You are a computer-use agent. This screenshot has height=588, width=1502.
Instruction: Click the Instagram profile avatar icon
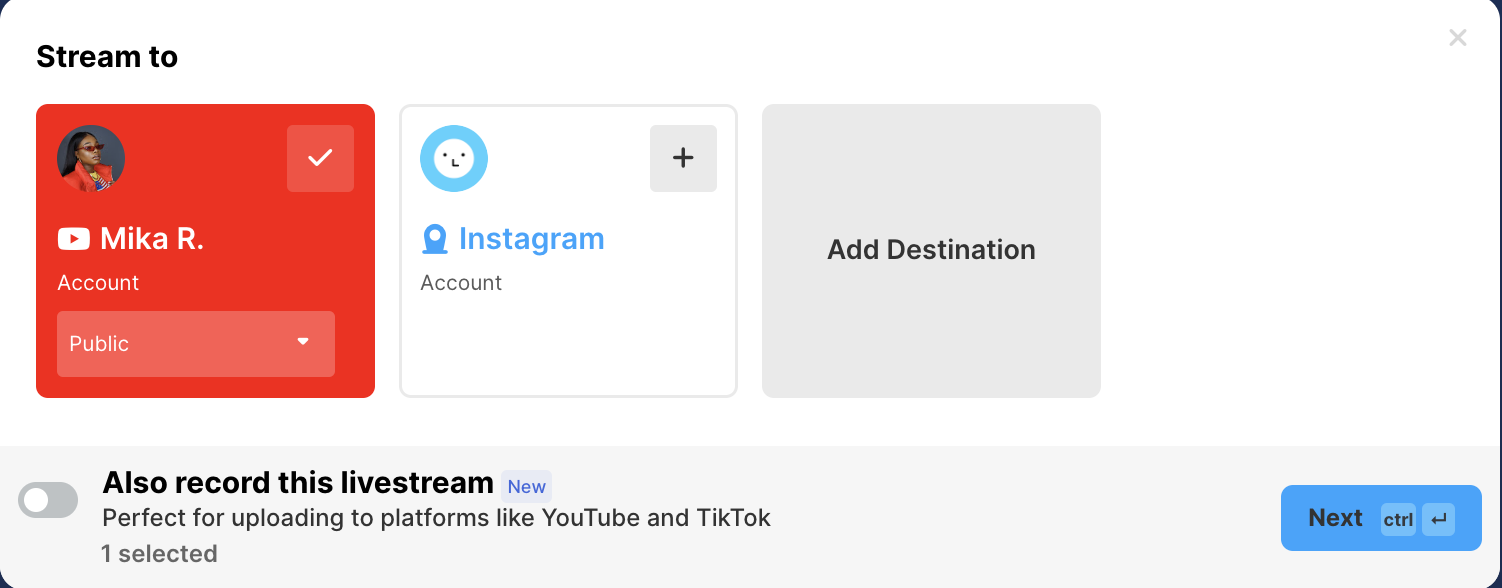pos(454,158)
